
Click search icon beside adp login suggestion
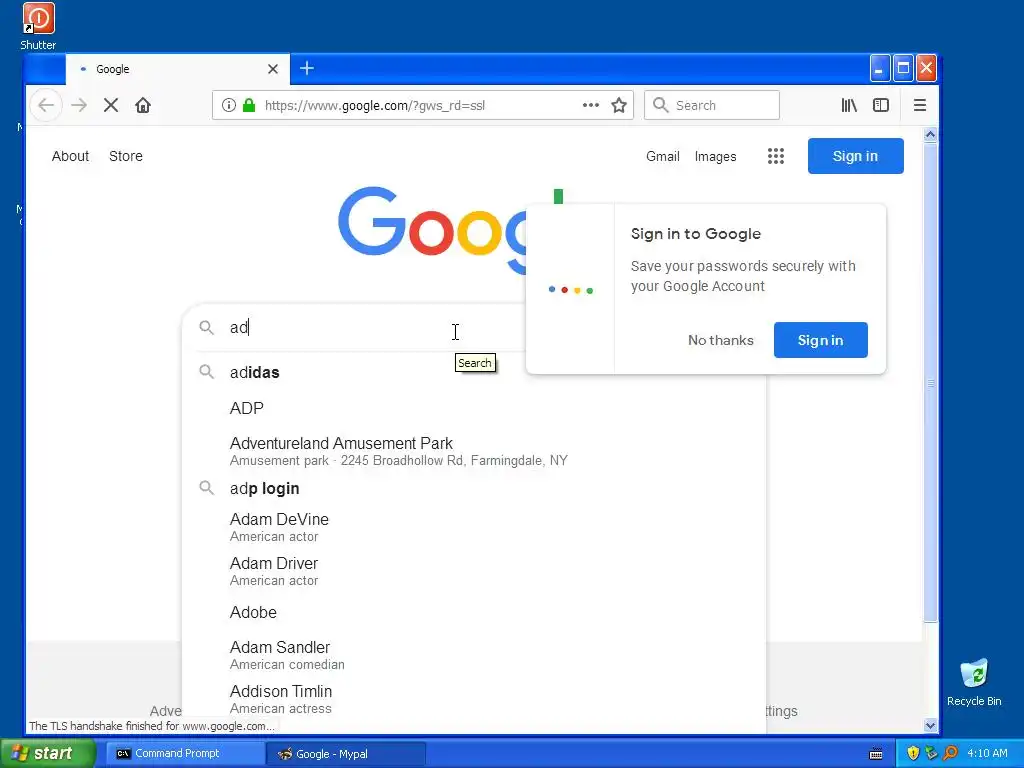click(x=206, y=488)
